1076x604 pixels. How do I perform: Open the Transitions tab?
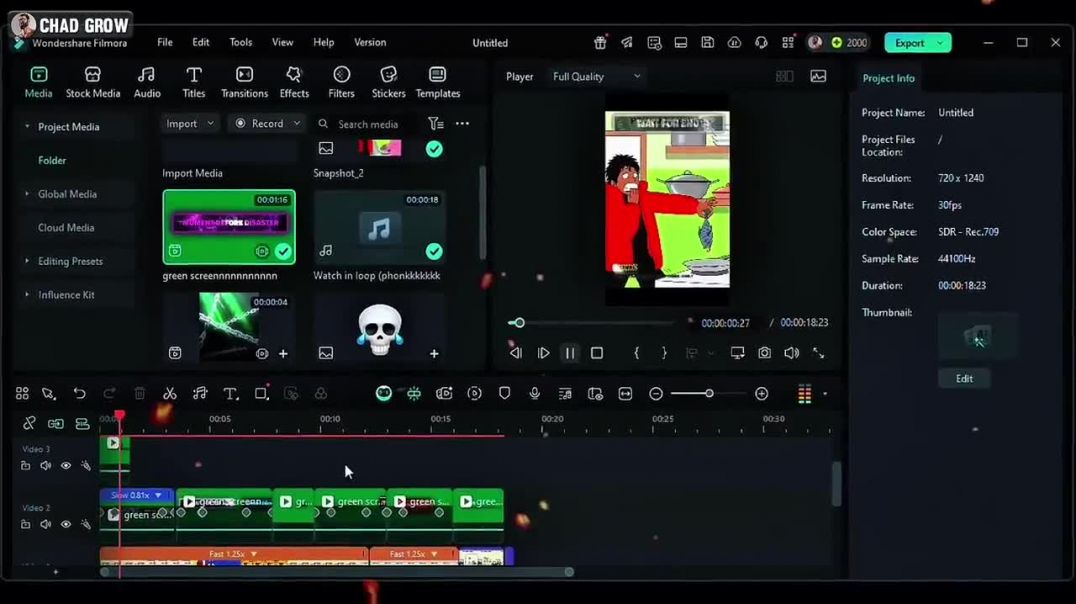tap(244, 82)
